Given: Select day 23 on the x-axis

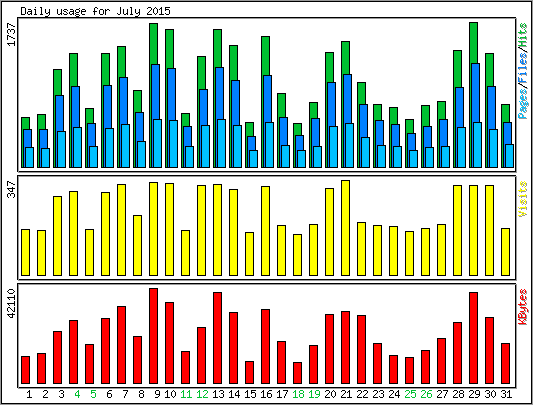Looking at the screenshot, I should (x=378, y=394).
